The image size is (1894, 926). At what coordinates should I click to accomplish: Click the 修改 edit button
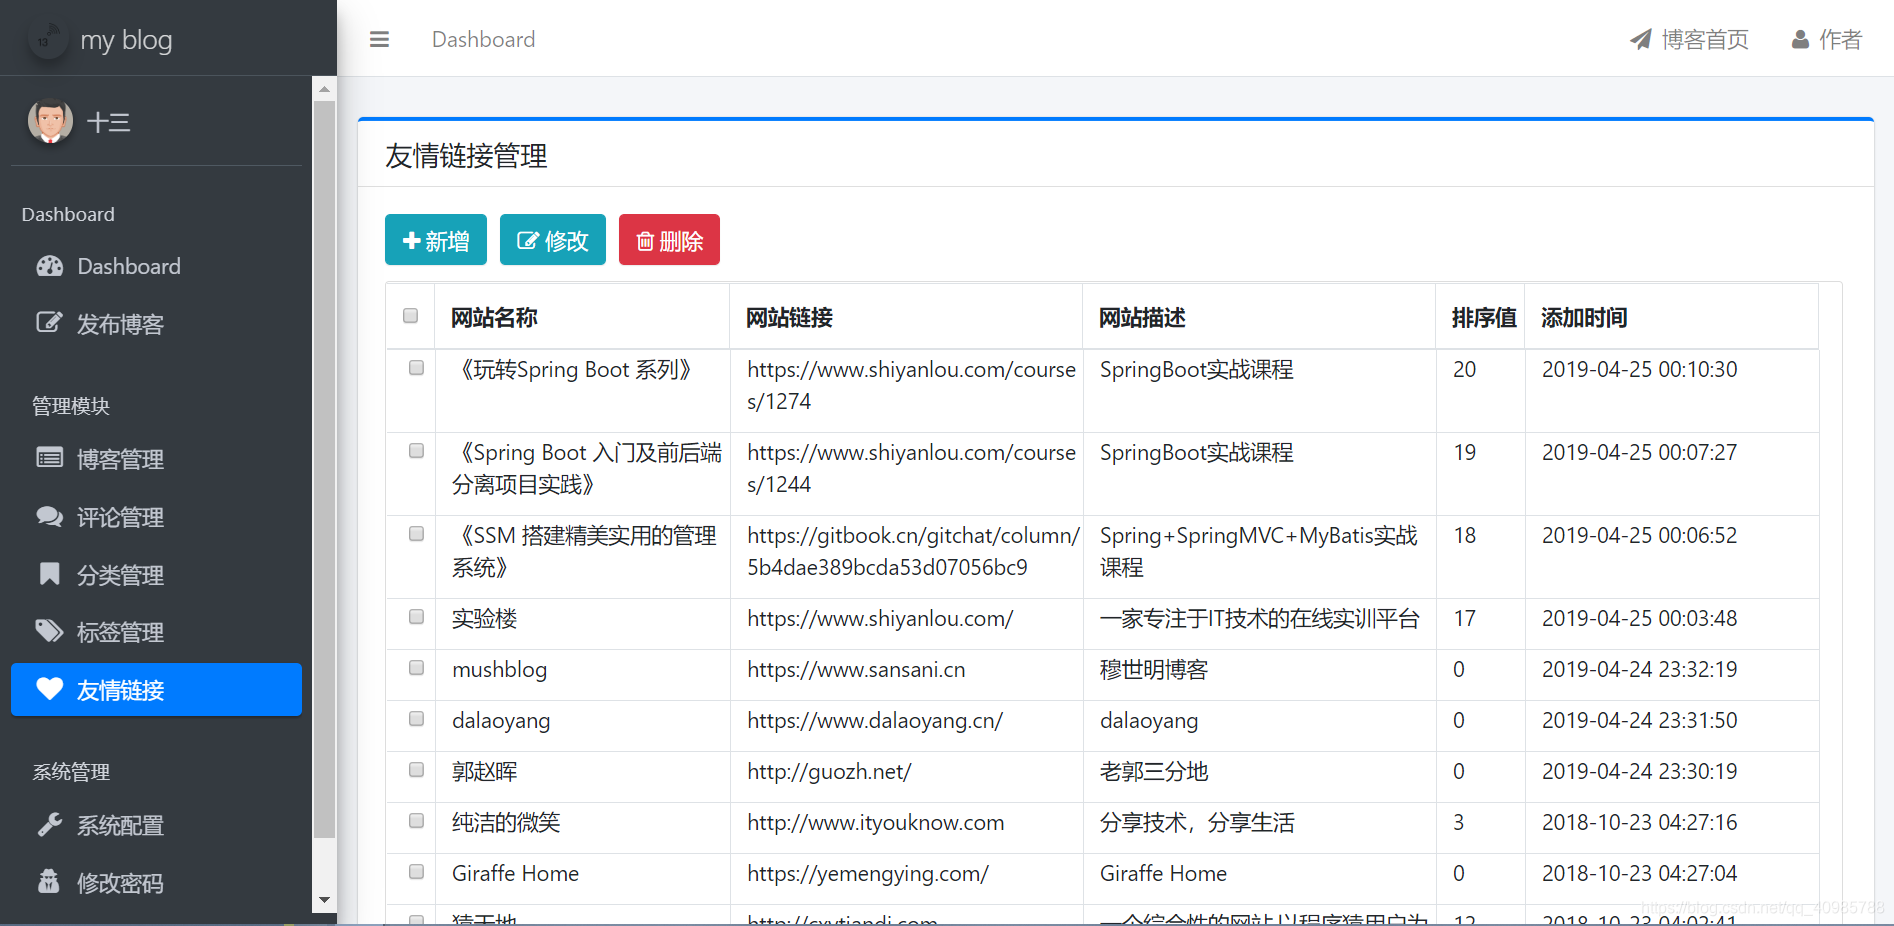[553, 240]
